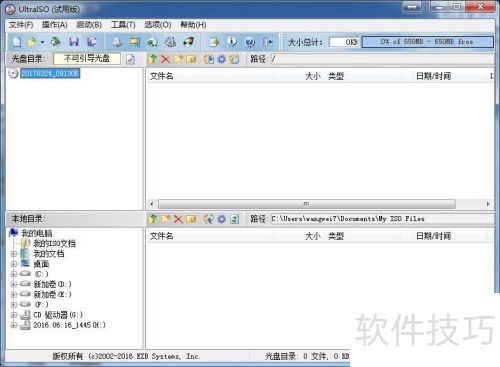Click green up-arrow in local directory toolbar
Viewport: 500px width, 367px height.
(153, 219)
